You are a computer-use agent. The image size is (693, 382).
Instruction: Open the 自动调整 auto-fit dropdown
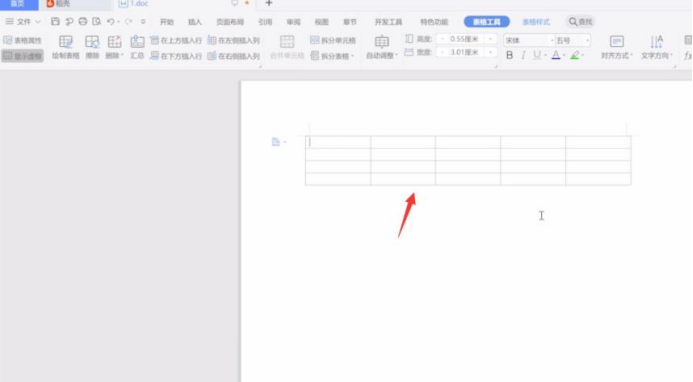tap(382, 47)
